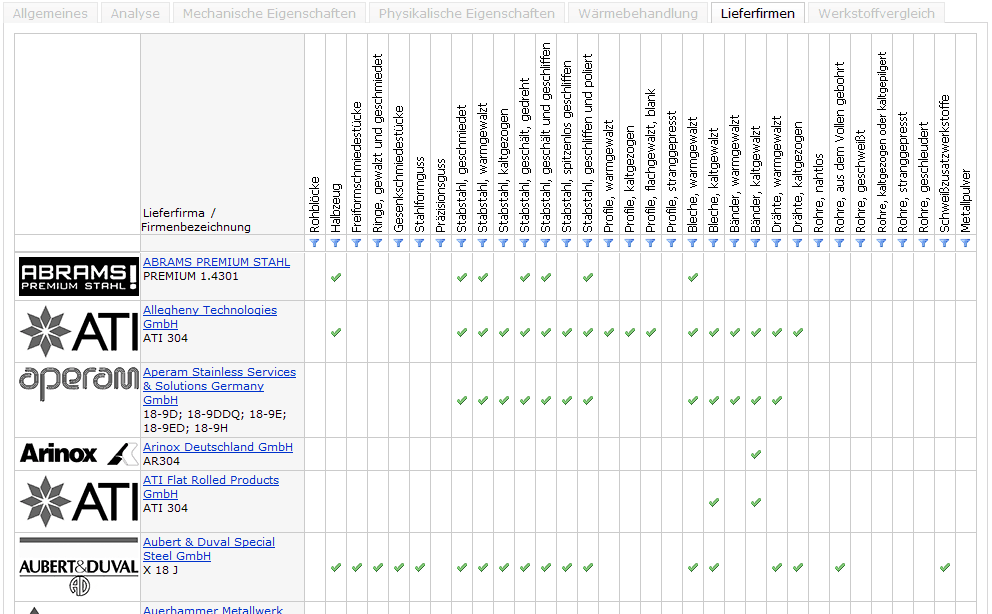Open the Mechanische Eigenschaften tab
The width and height of the screenshot is (992, 614).
point(269,14)
